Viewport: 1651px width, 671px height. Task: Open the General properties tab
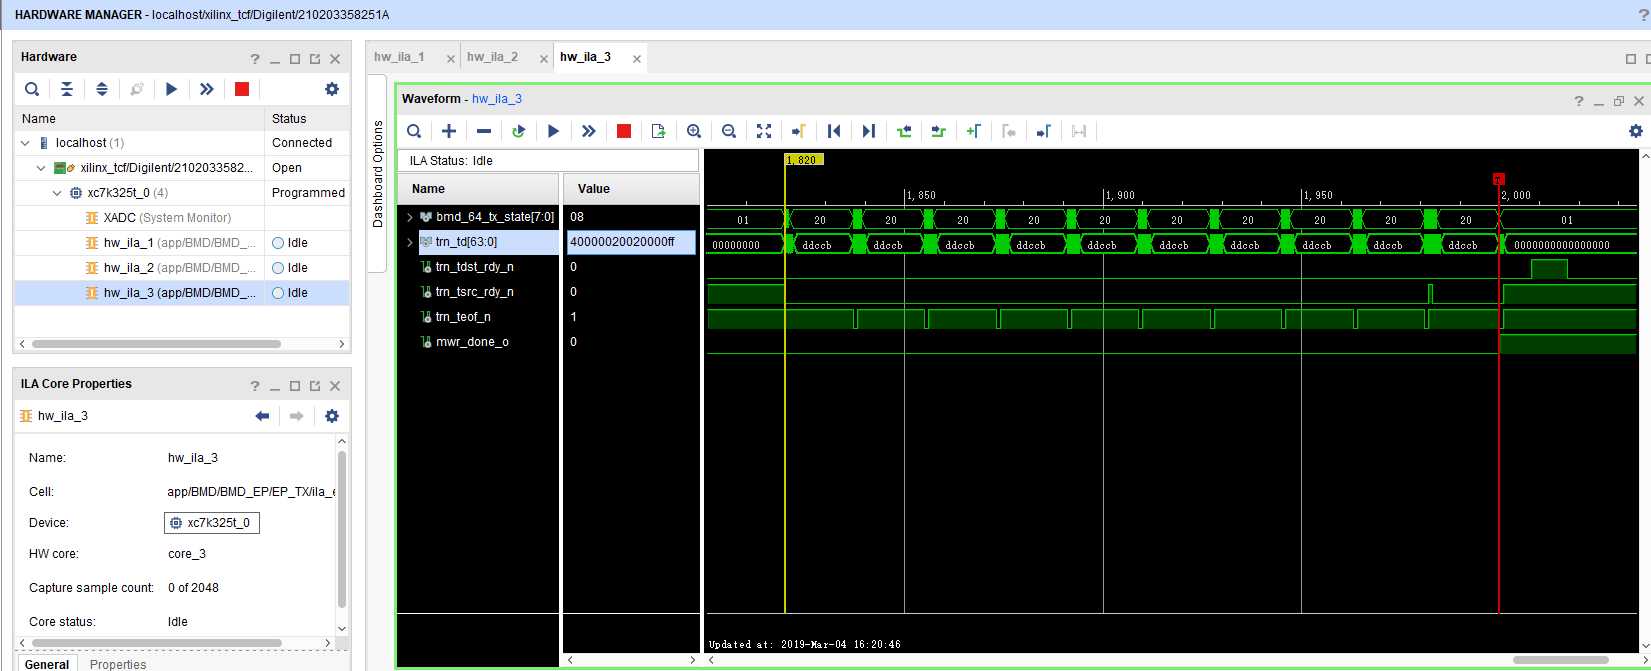coord(47,664)
